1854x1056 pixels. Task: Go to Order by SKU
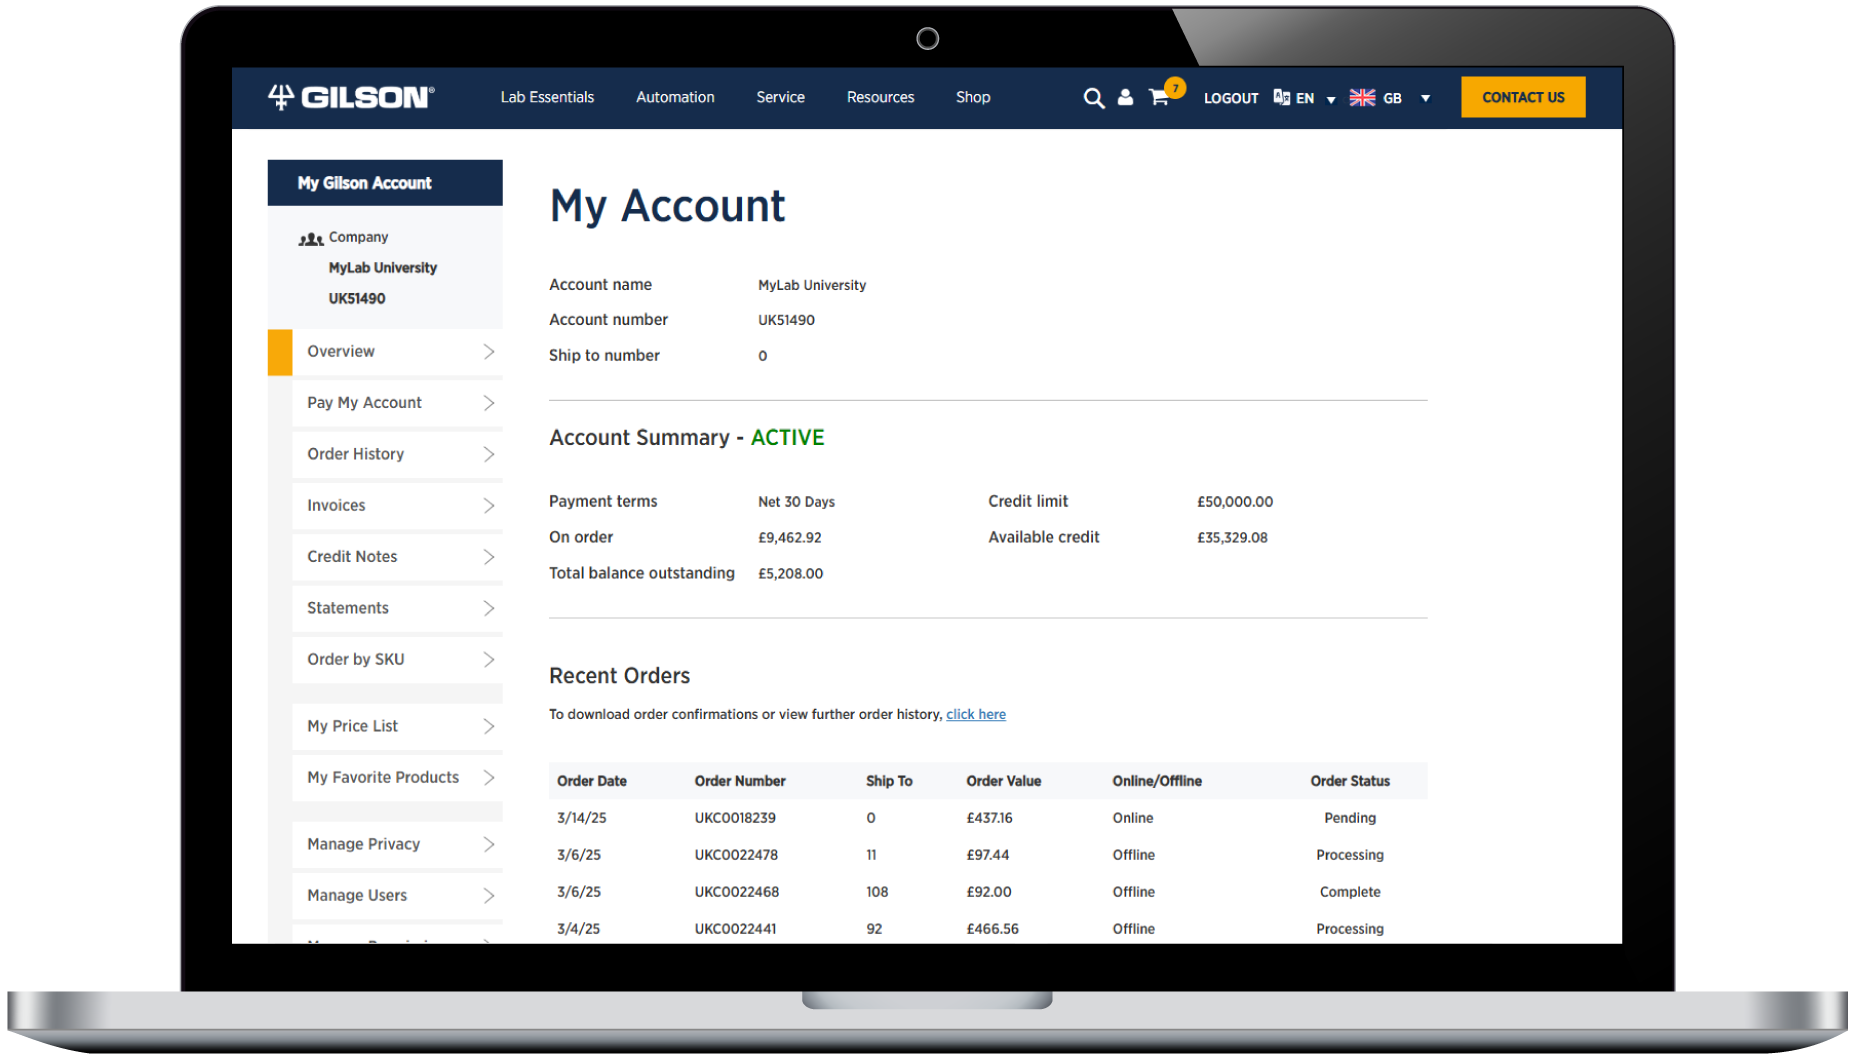(x=397, y=660)
